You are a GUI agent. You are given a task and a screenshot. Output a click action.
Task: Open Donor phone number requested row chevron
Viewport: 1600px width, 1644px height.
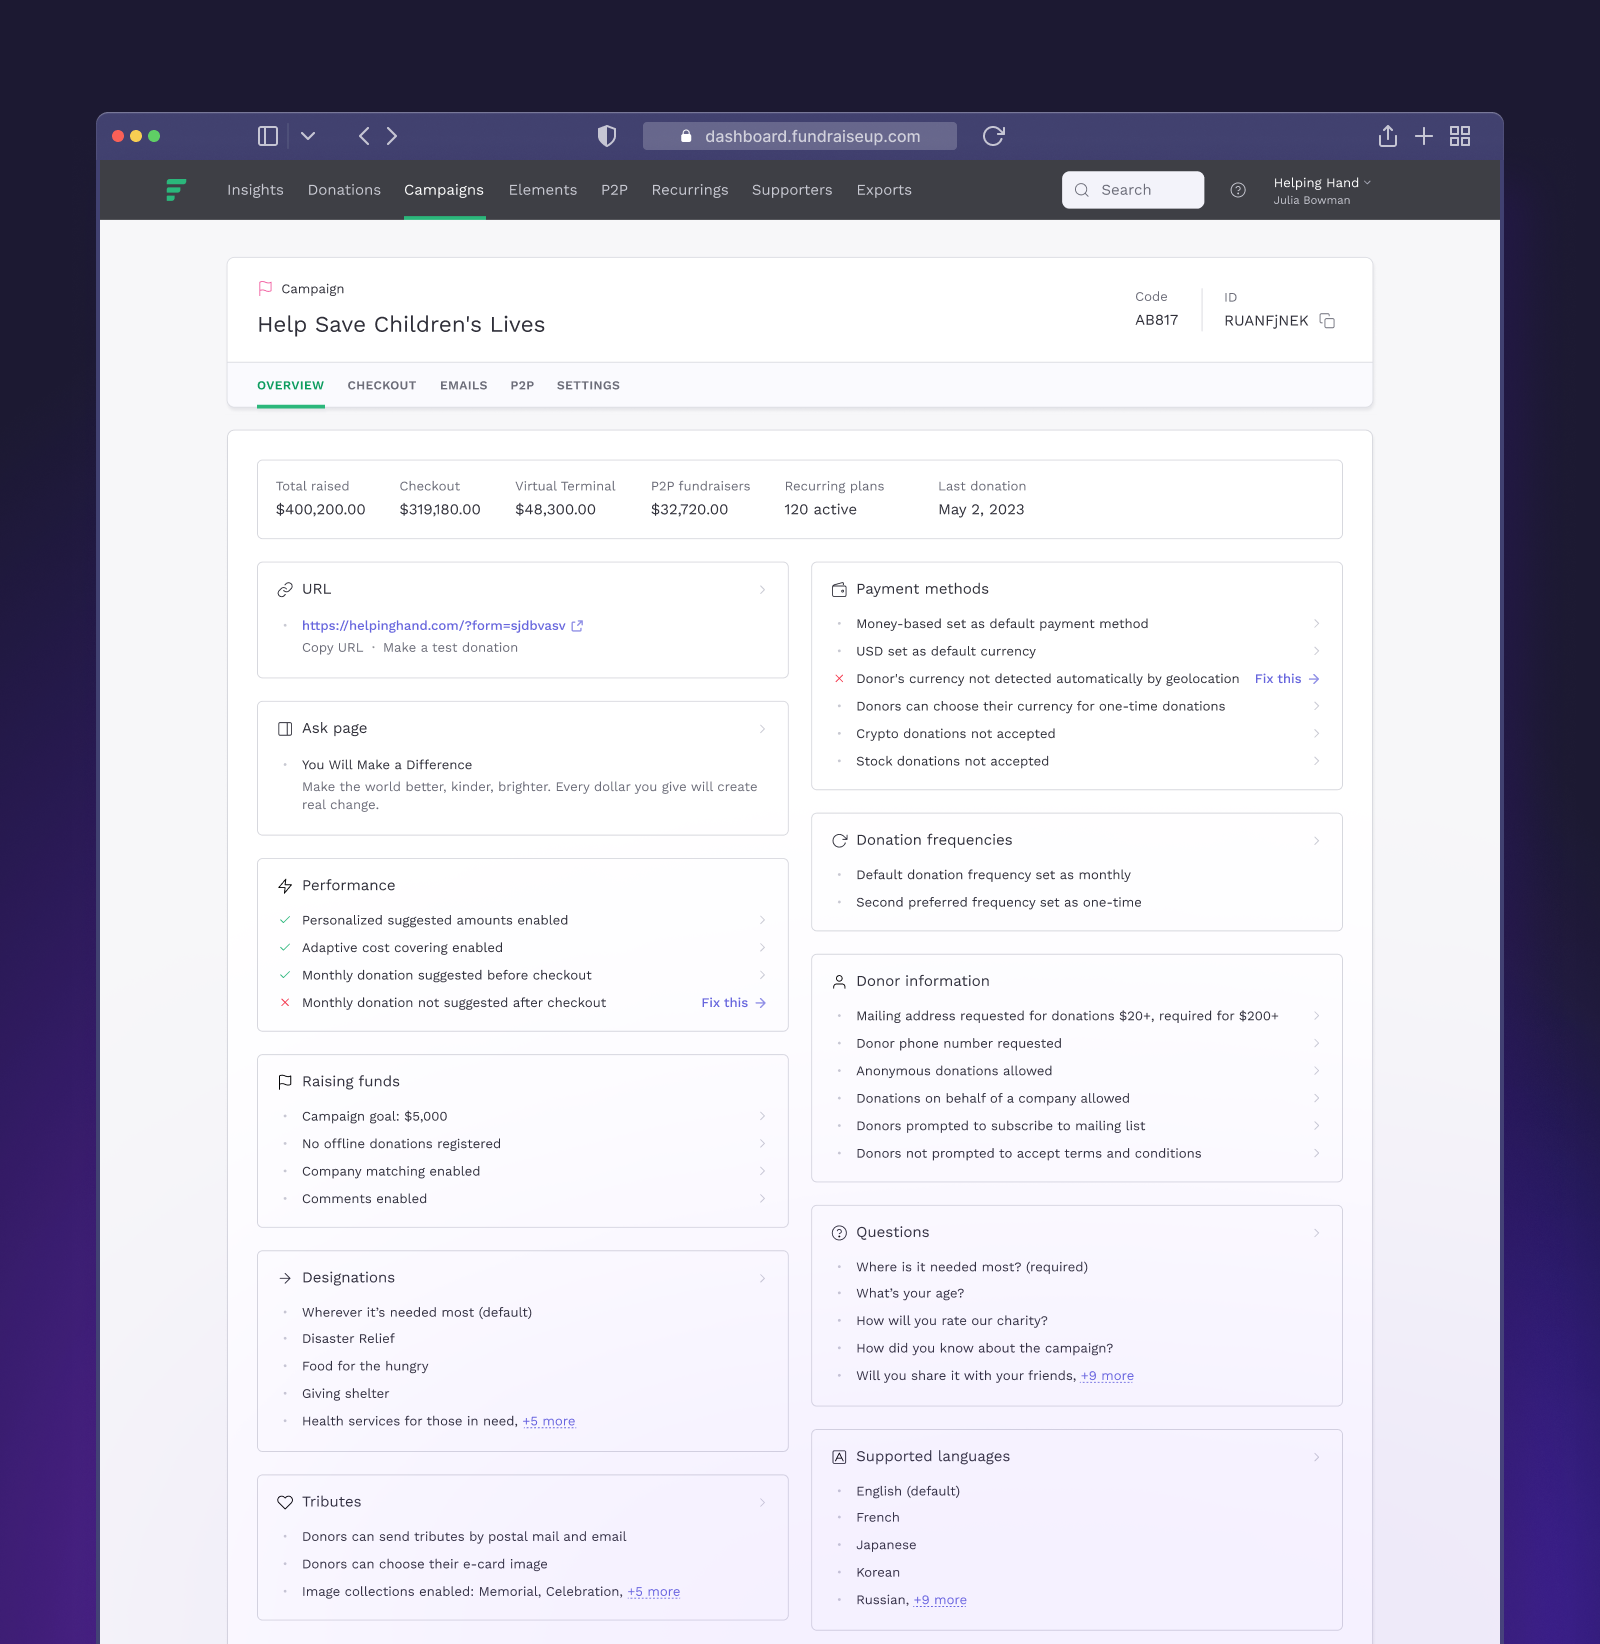click(x=1316, y=1043)
